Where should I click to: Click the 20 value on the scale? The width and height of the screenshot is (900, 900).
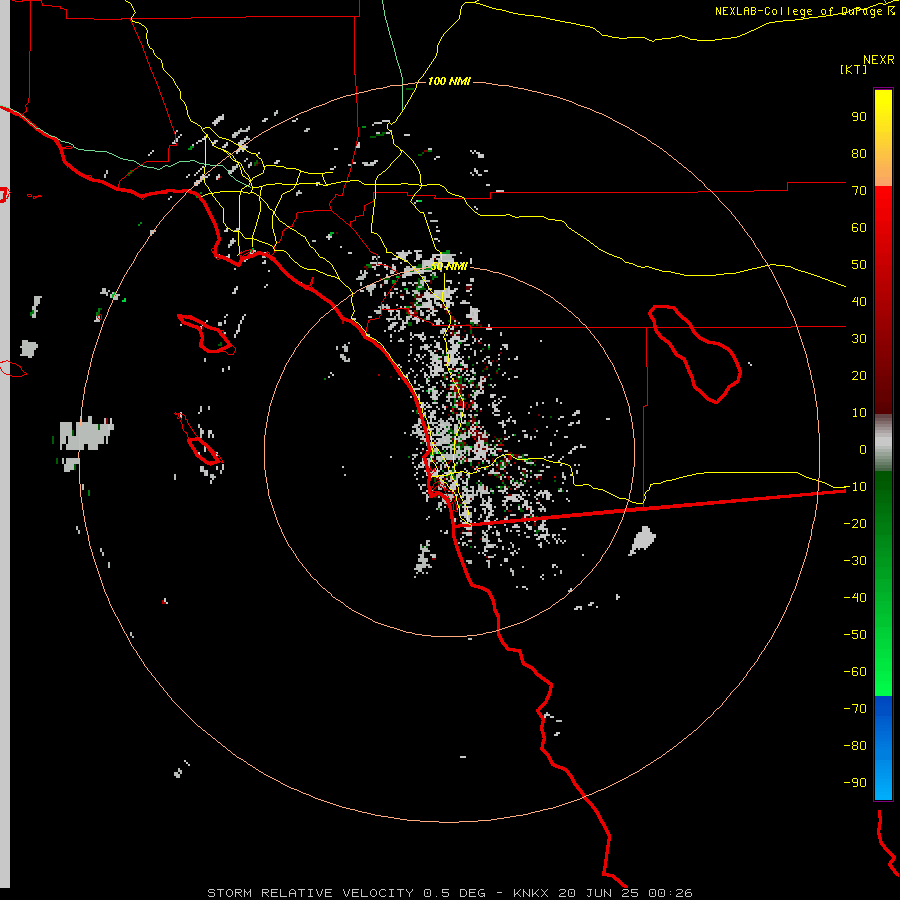point(859,375)
